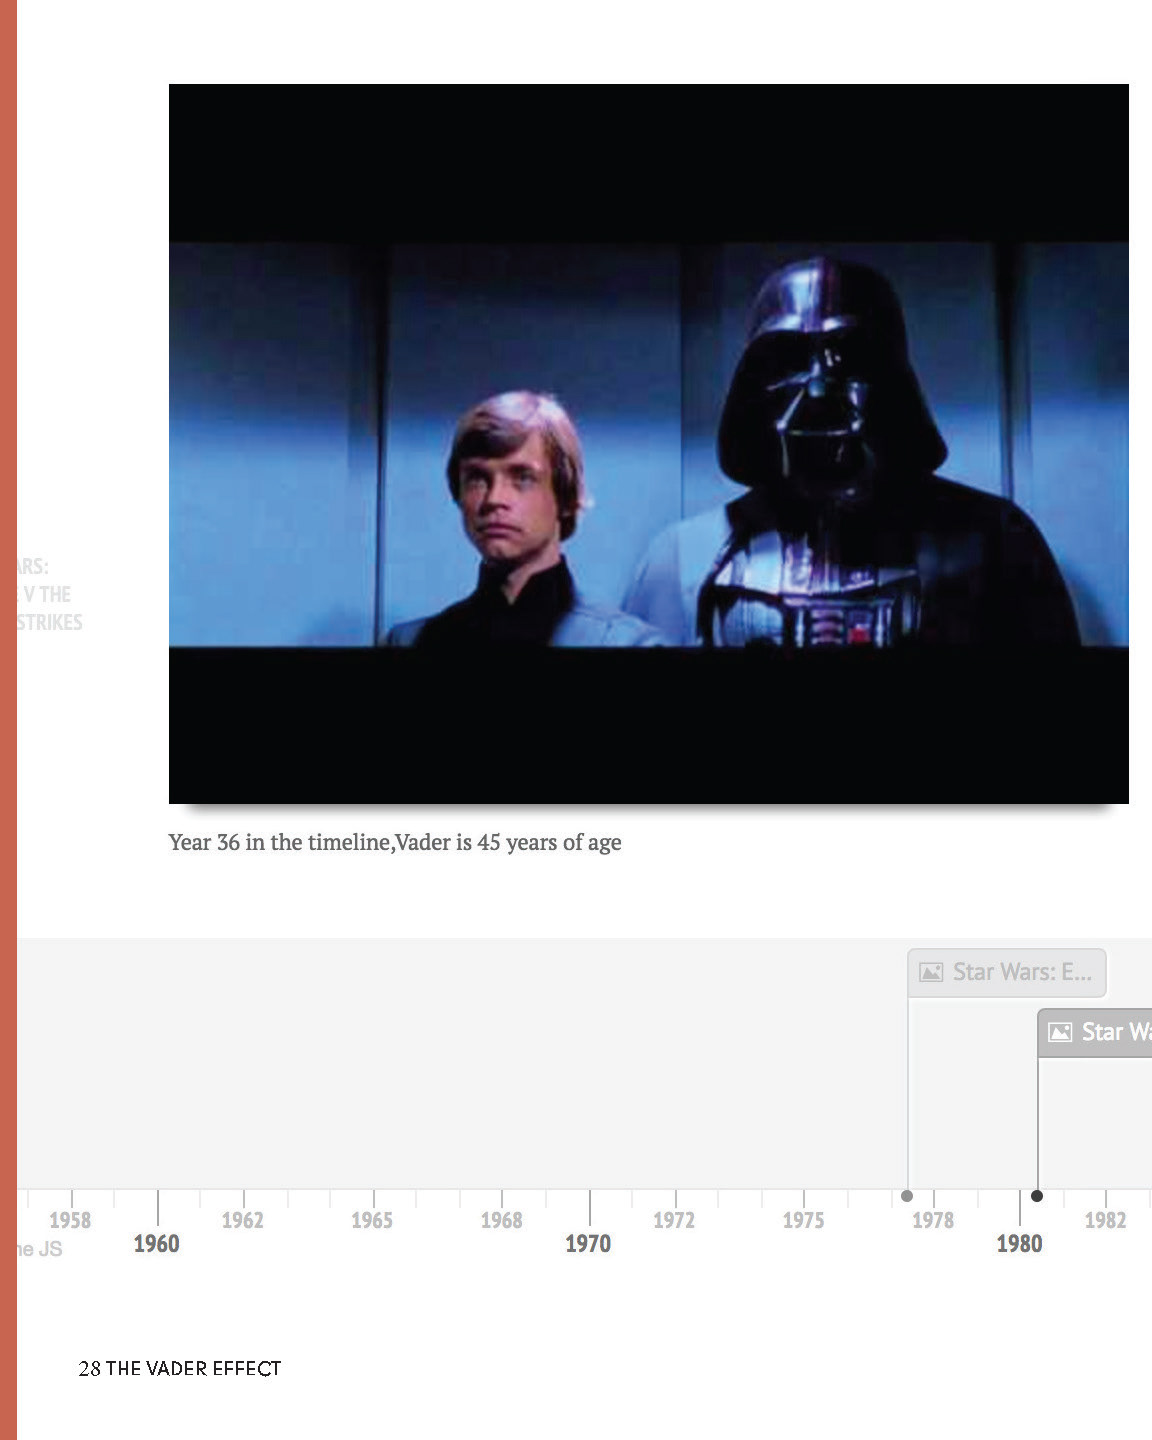Select the dark 'Star Wa' timeline flag

pyautogui.click(x=1095, y=1032)
